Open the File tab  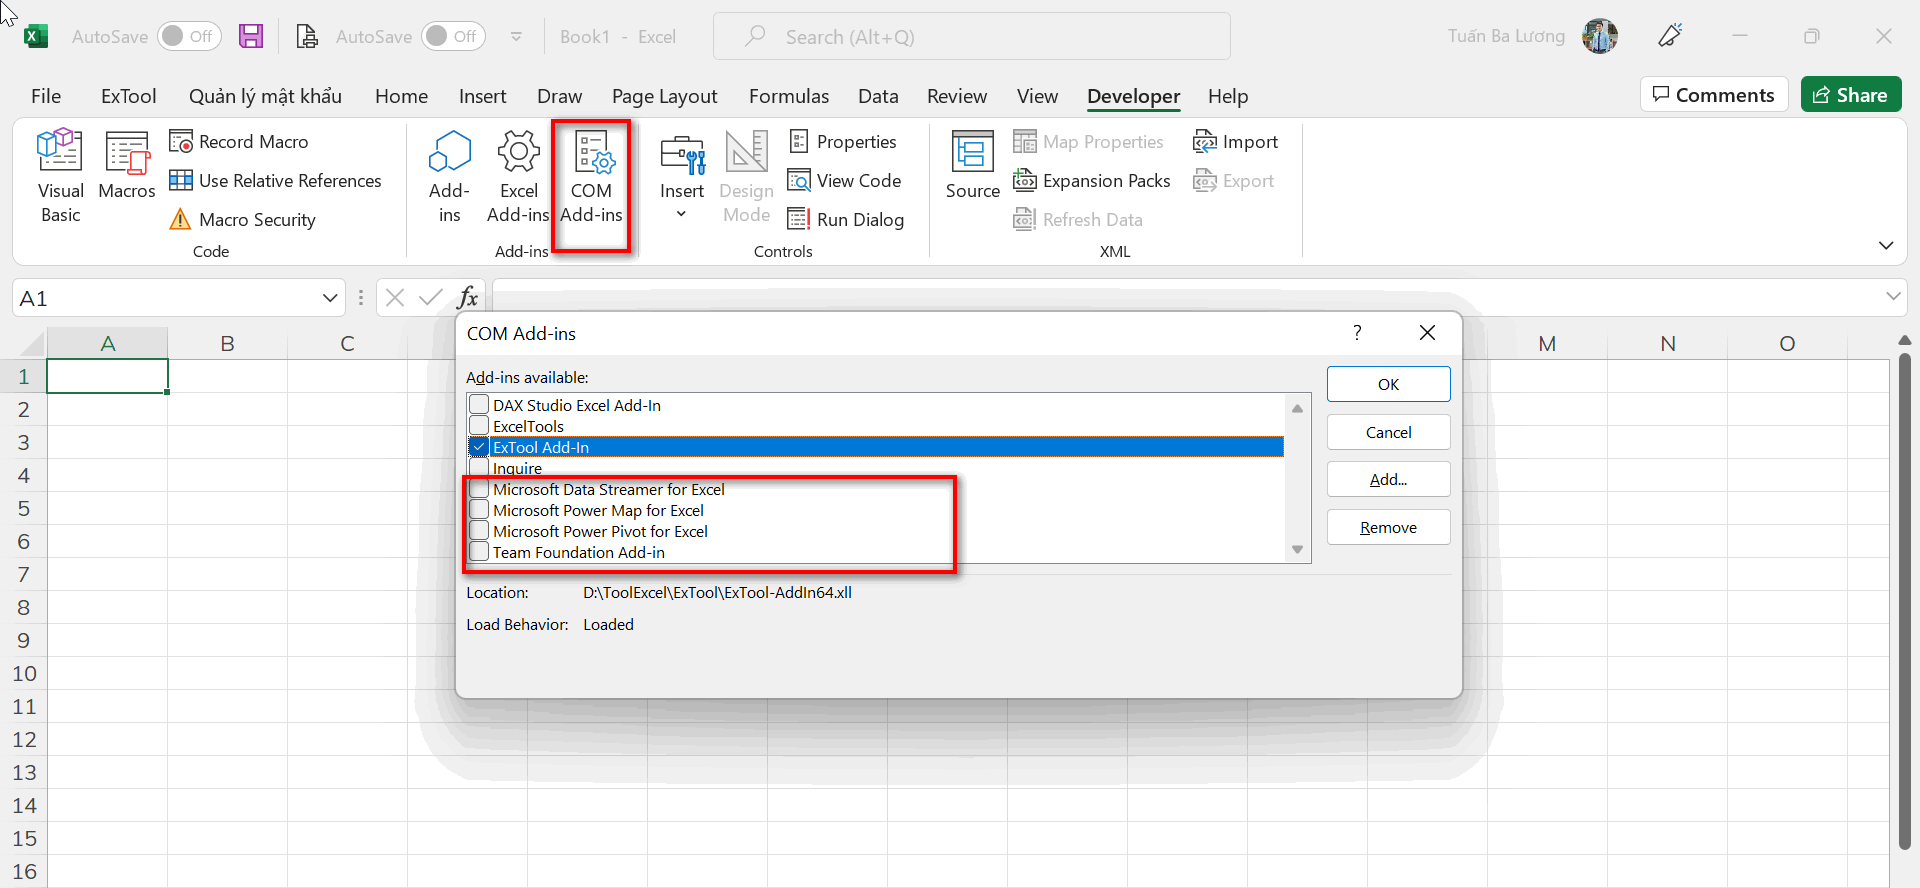click(x=46, y=96)
